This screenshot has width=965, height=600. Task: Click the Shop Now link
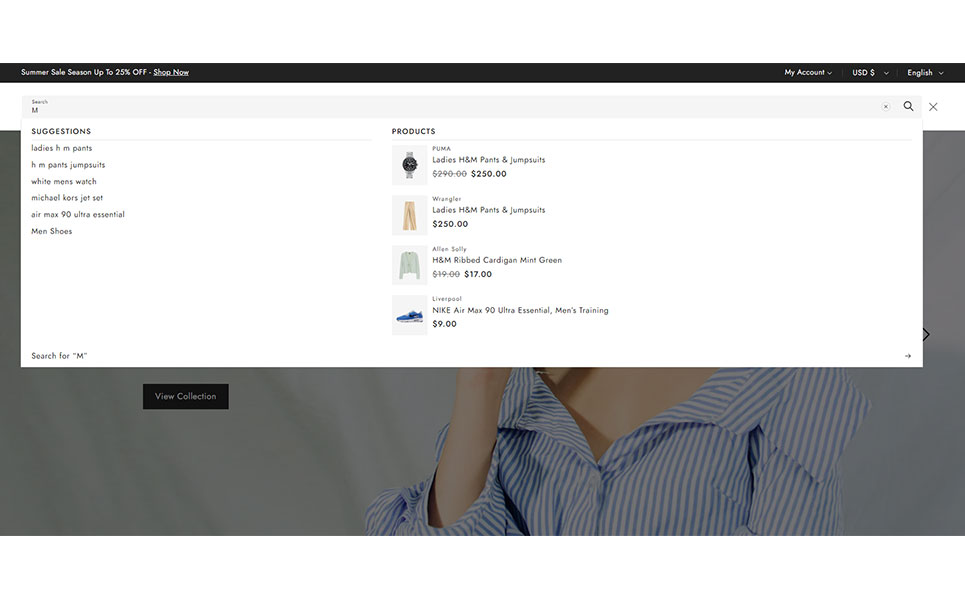171,73
